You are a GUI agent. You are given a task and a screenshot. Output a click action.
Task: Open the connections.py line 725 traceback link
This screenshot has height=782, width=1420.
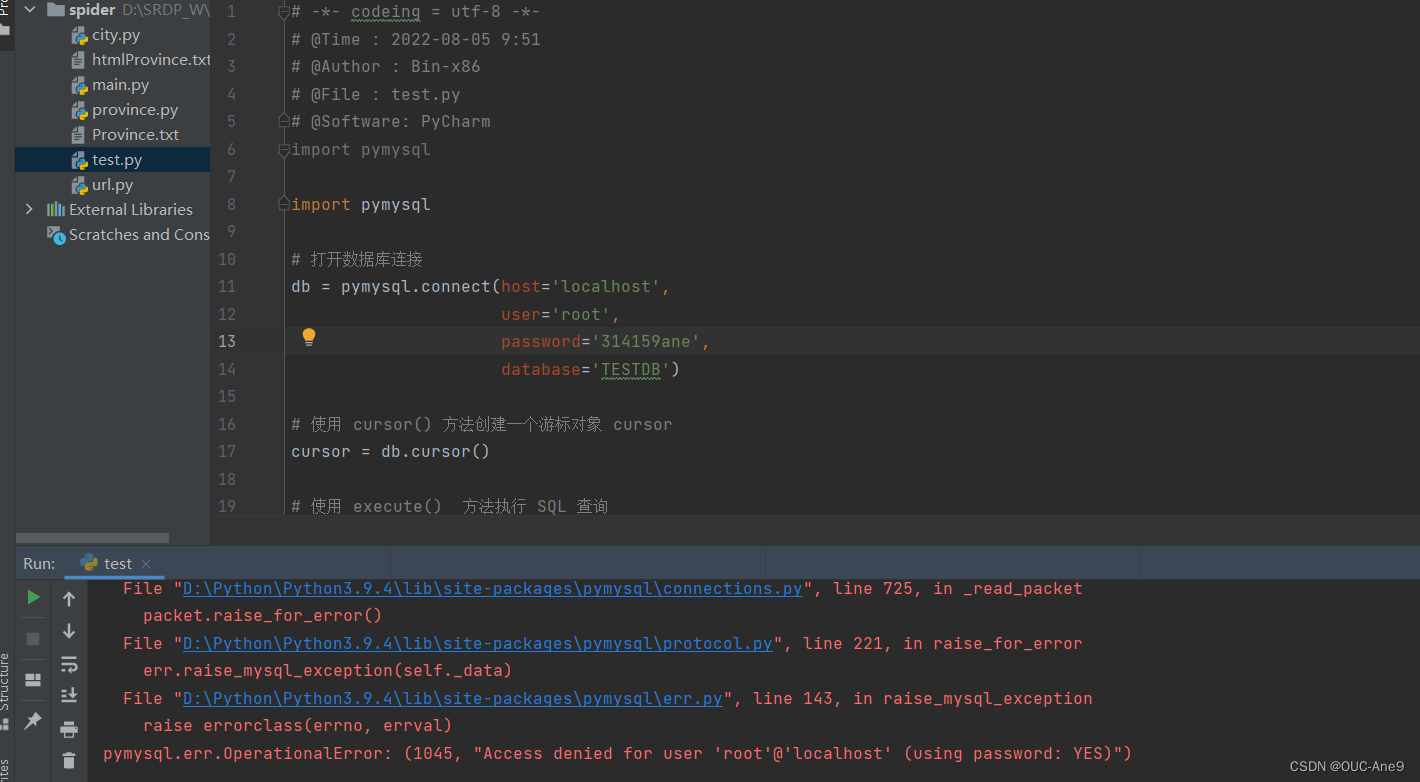(493, 588)
